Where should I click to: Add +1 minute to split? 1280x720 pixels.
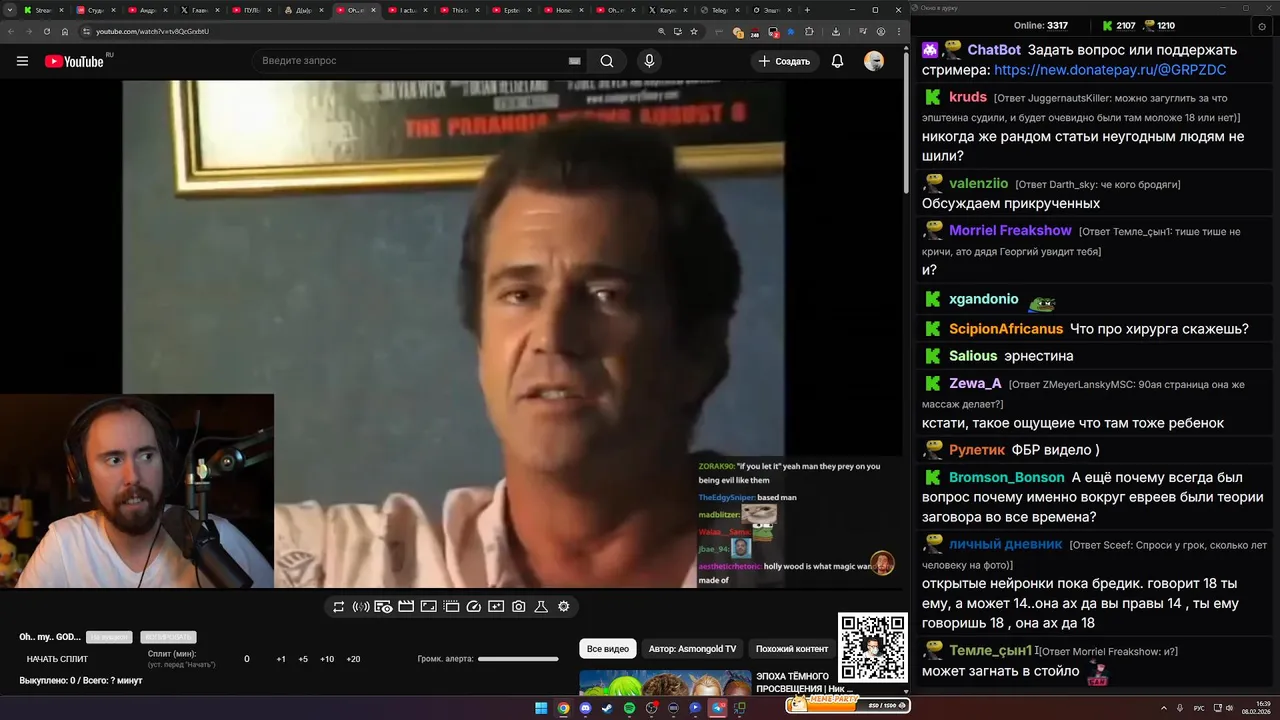pyautogui.click(x=281, y=659)
